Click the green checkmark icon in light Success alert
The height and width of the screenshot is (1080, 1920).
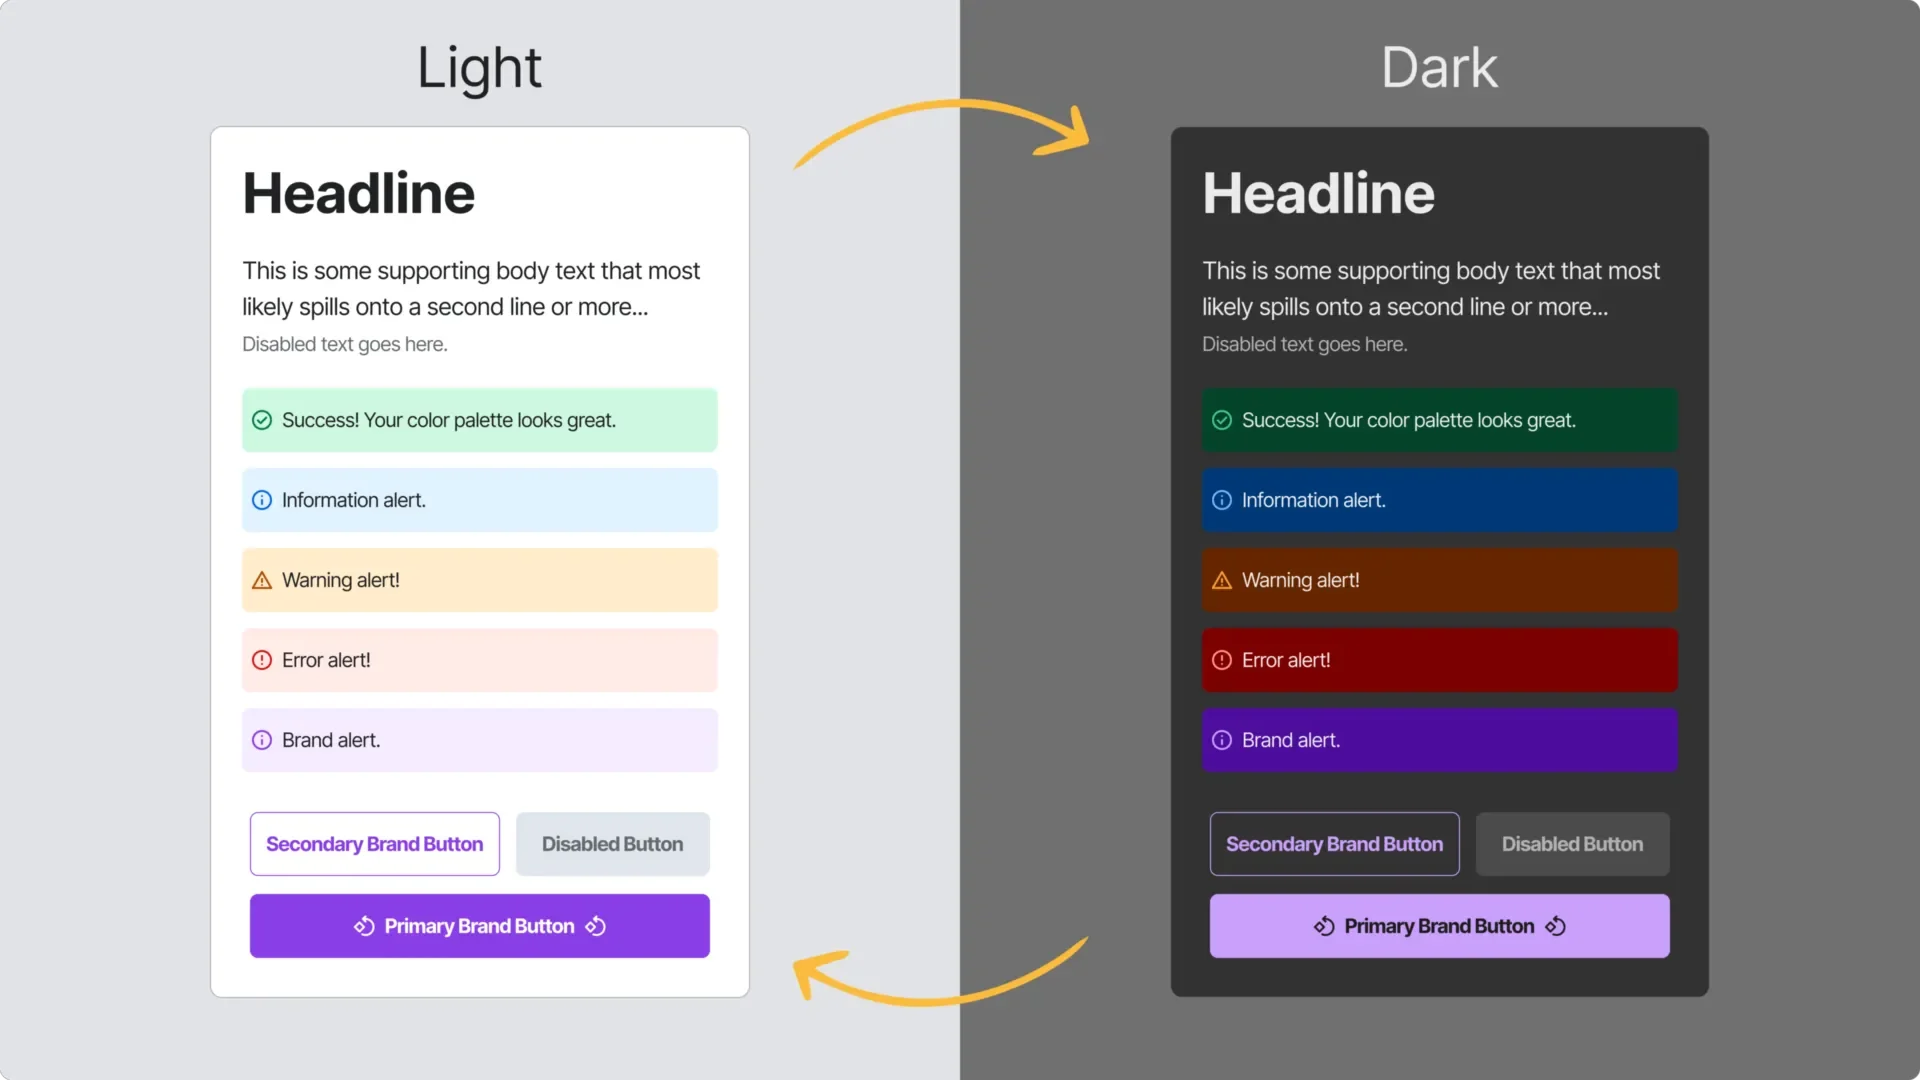point(262,420)
